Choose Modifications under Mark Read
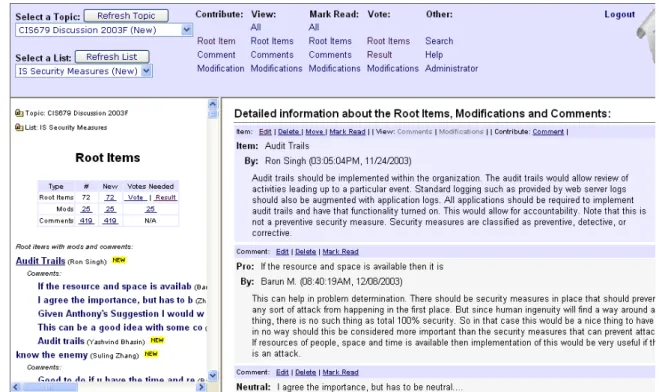Viewport: 659px width, 392px height. pos(334,68)
